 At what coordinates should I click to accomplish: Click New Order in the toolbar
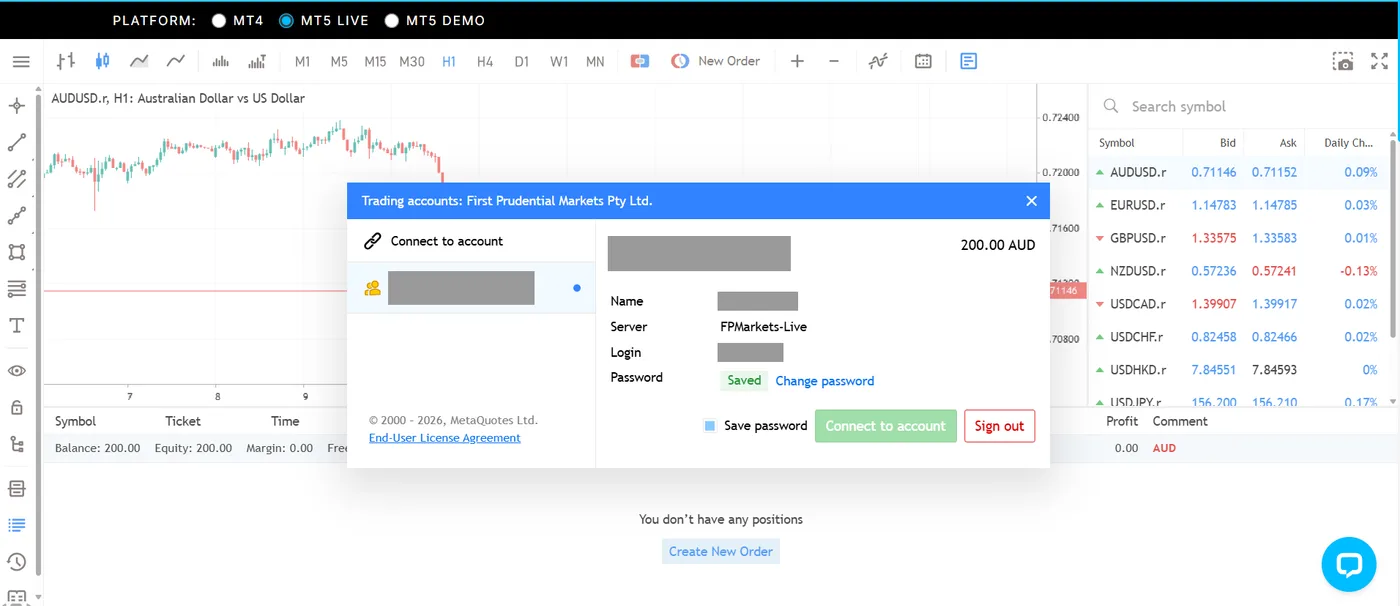pyautogui.click(x=715, y=61)
